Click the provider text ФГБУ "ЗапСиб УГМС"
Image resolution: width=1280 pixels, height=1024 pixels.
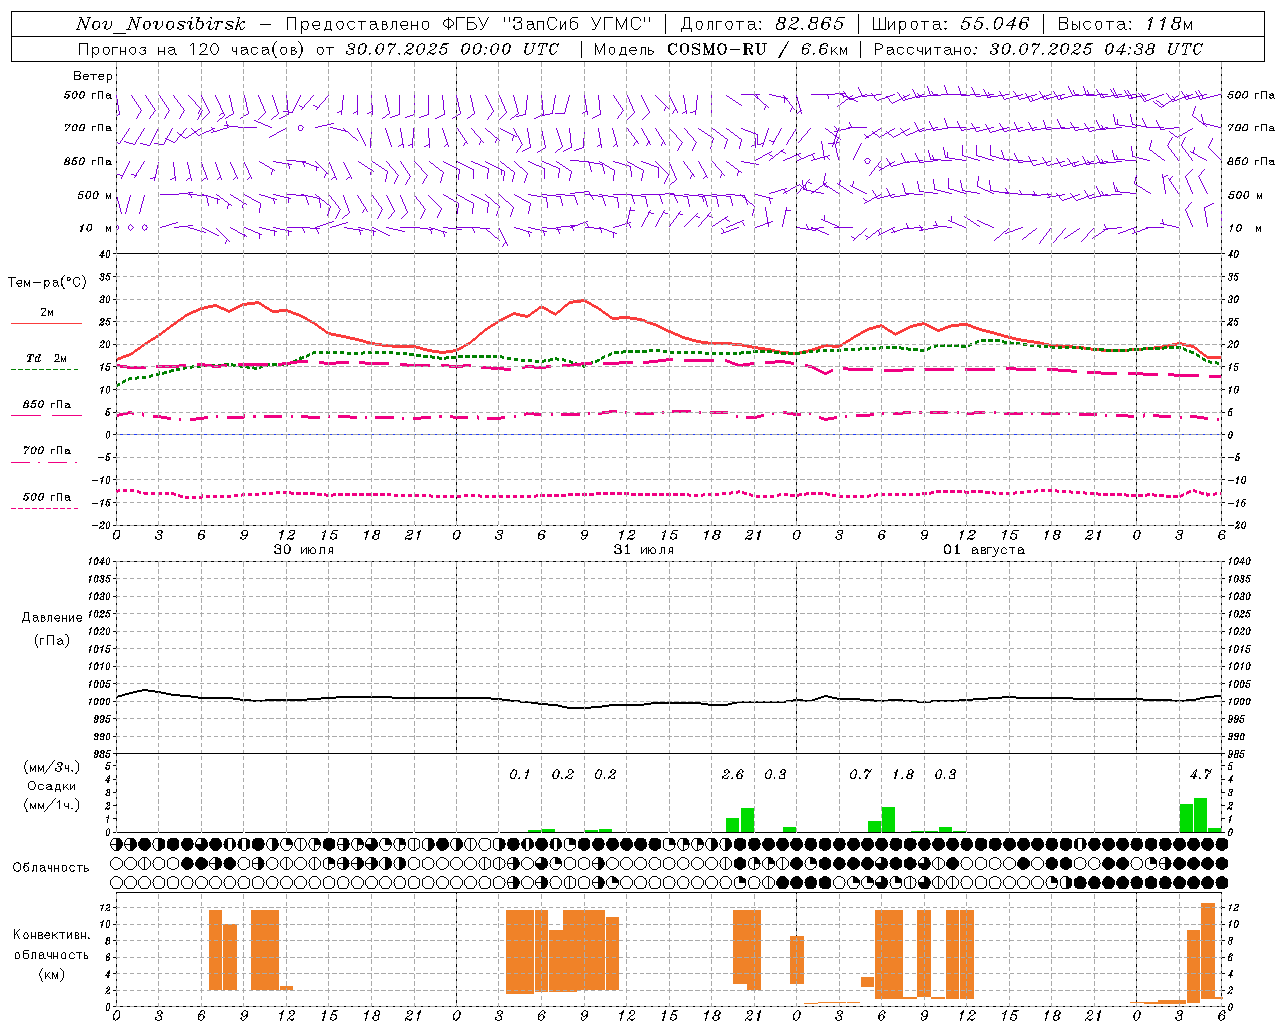pyautogui.click(x=547, y=24)
